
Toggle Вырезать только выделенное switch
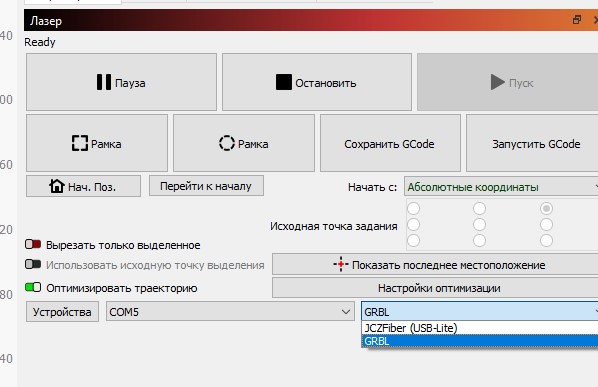click(x=33, y=244)
